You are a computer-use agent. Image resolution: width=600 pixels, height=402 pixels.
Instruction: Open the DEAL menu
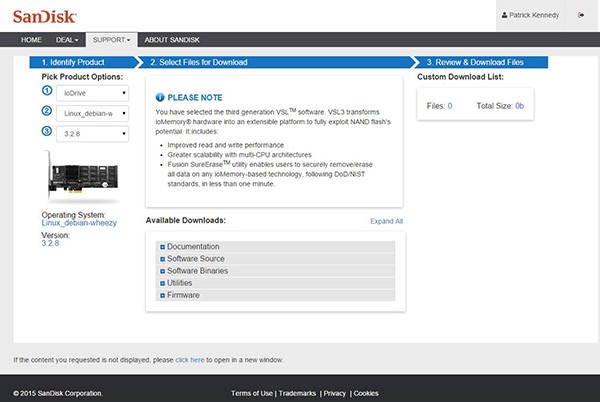(66, 39)
